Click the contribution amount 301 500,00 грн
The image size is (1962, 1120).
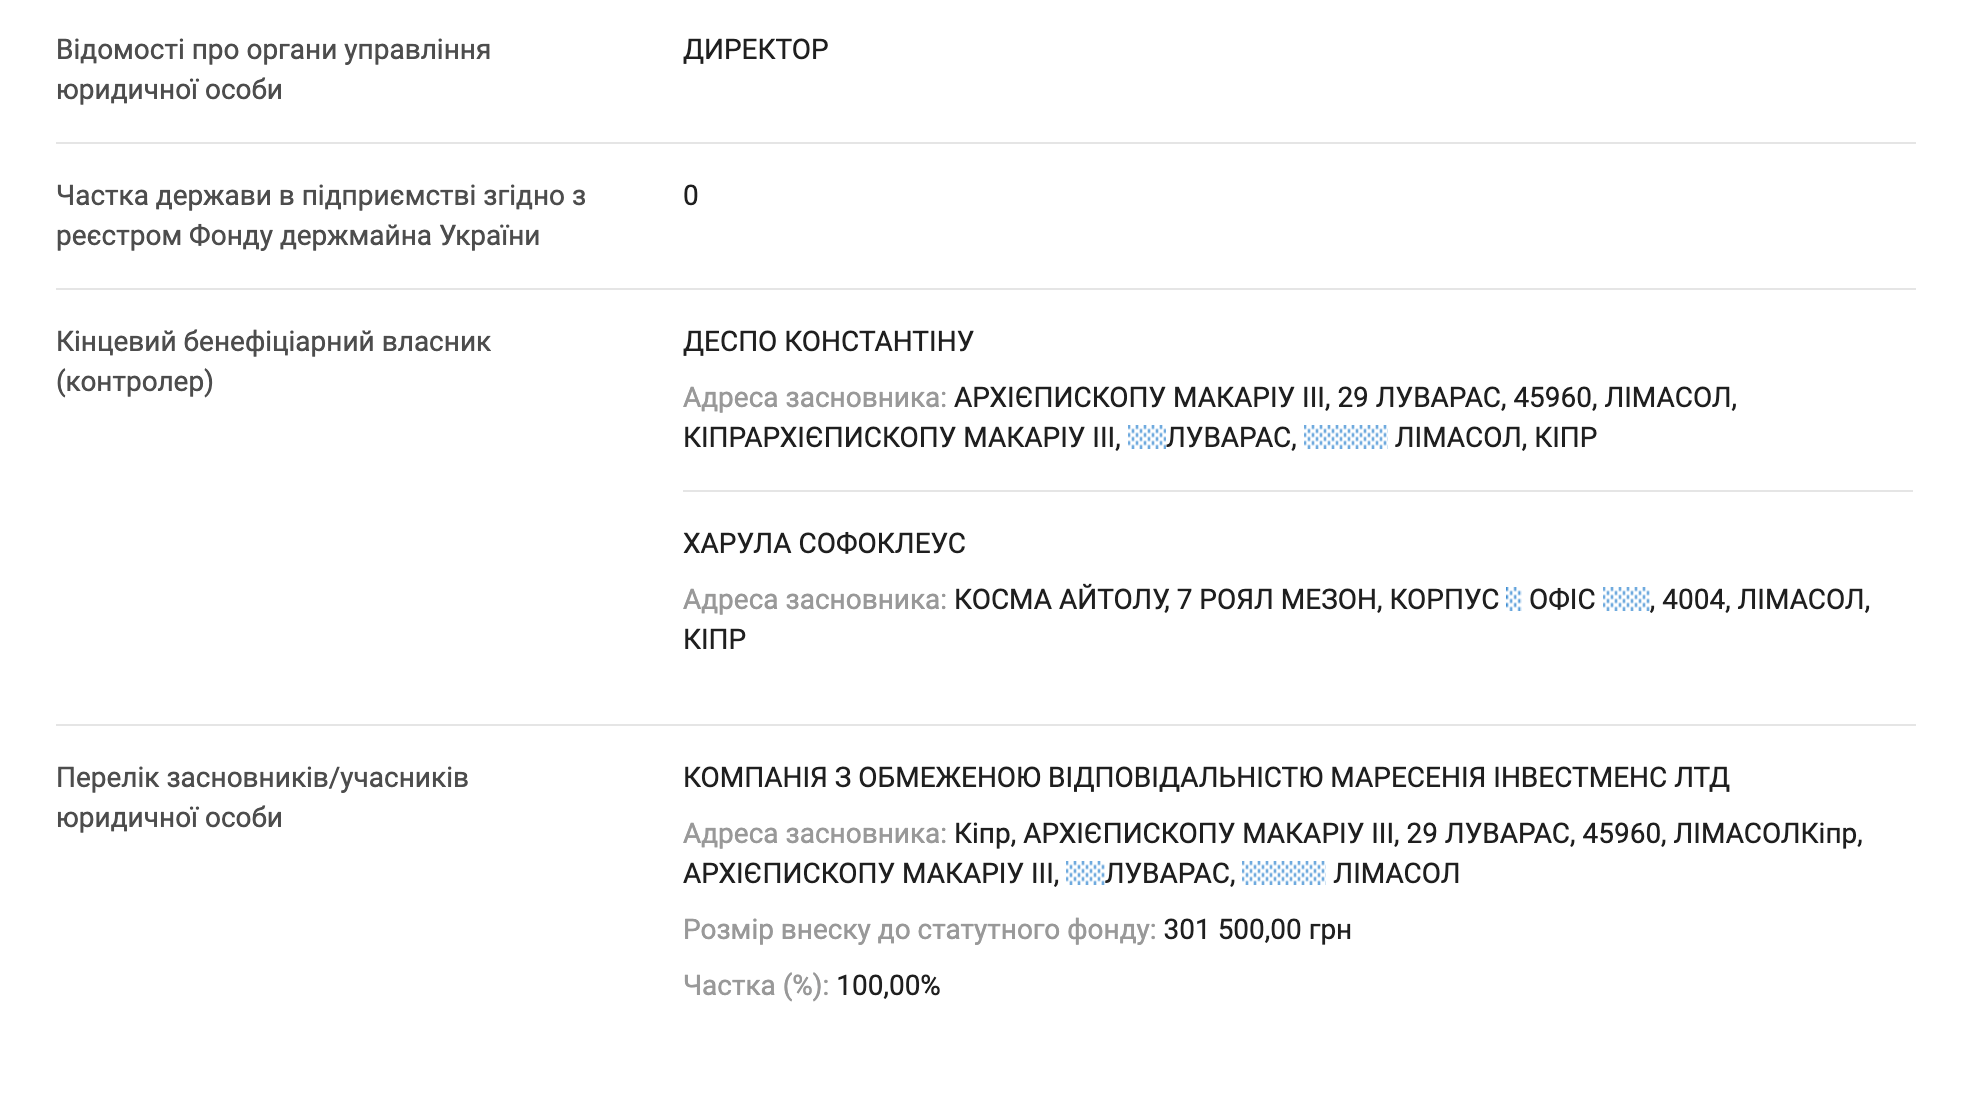tap(1257, 930)
